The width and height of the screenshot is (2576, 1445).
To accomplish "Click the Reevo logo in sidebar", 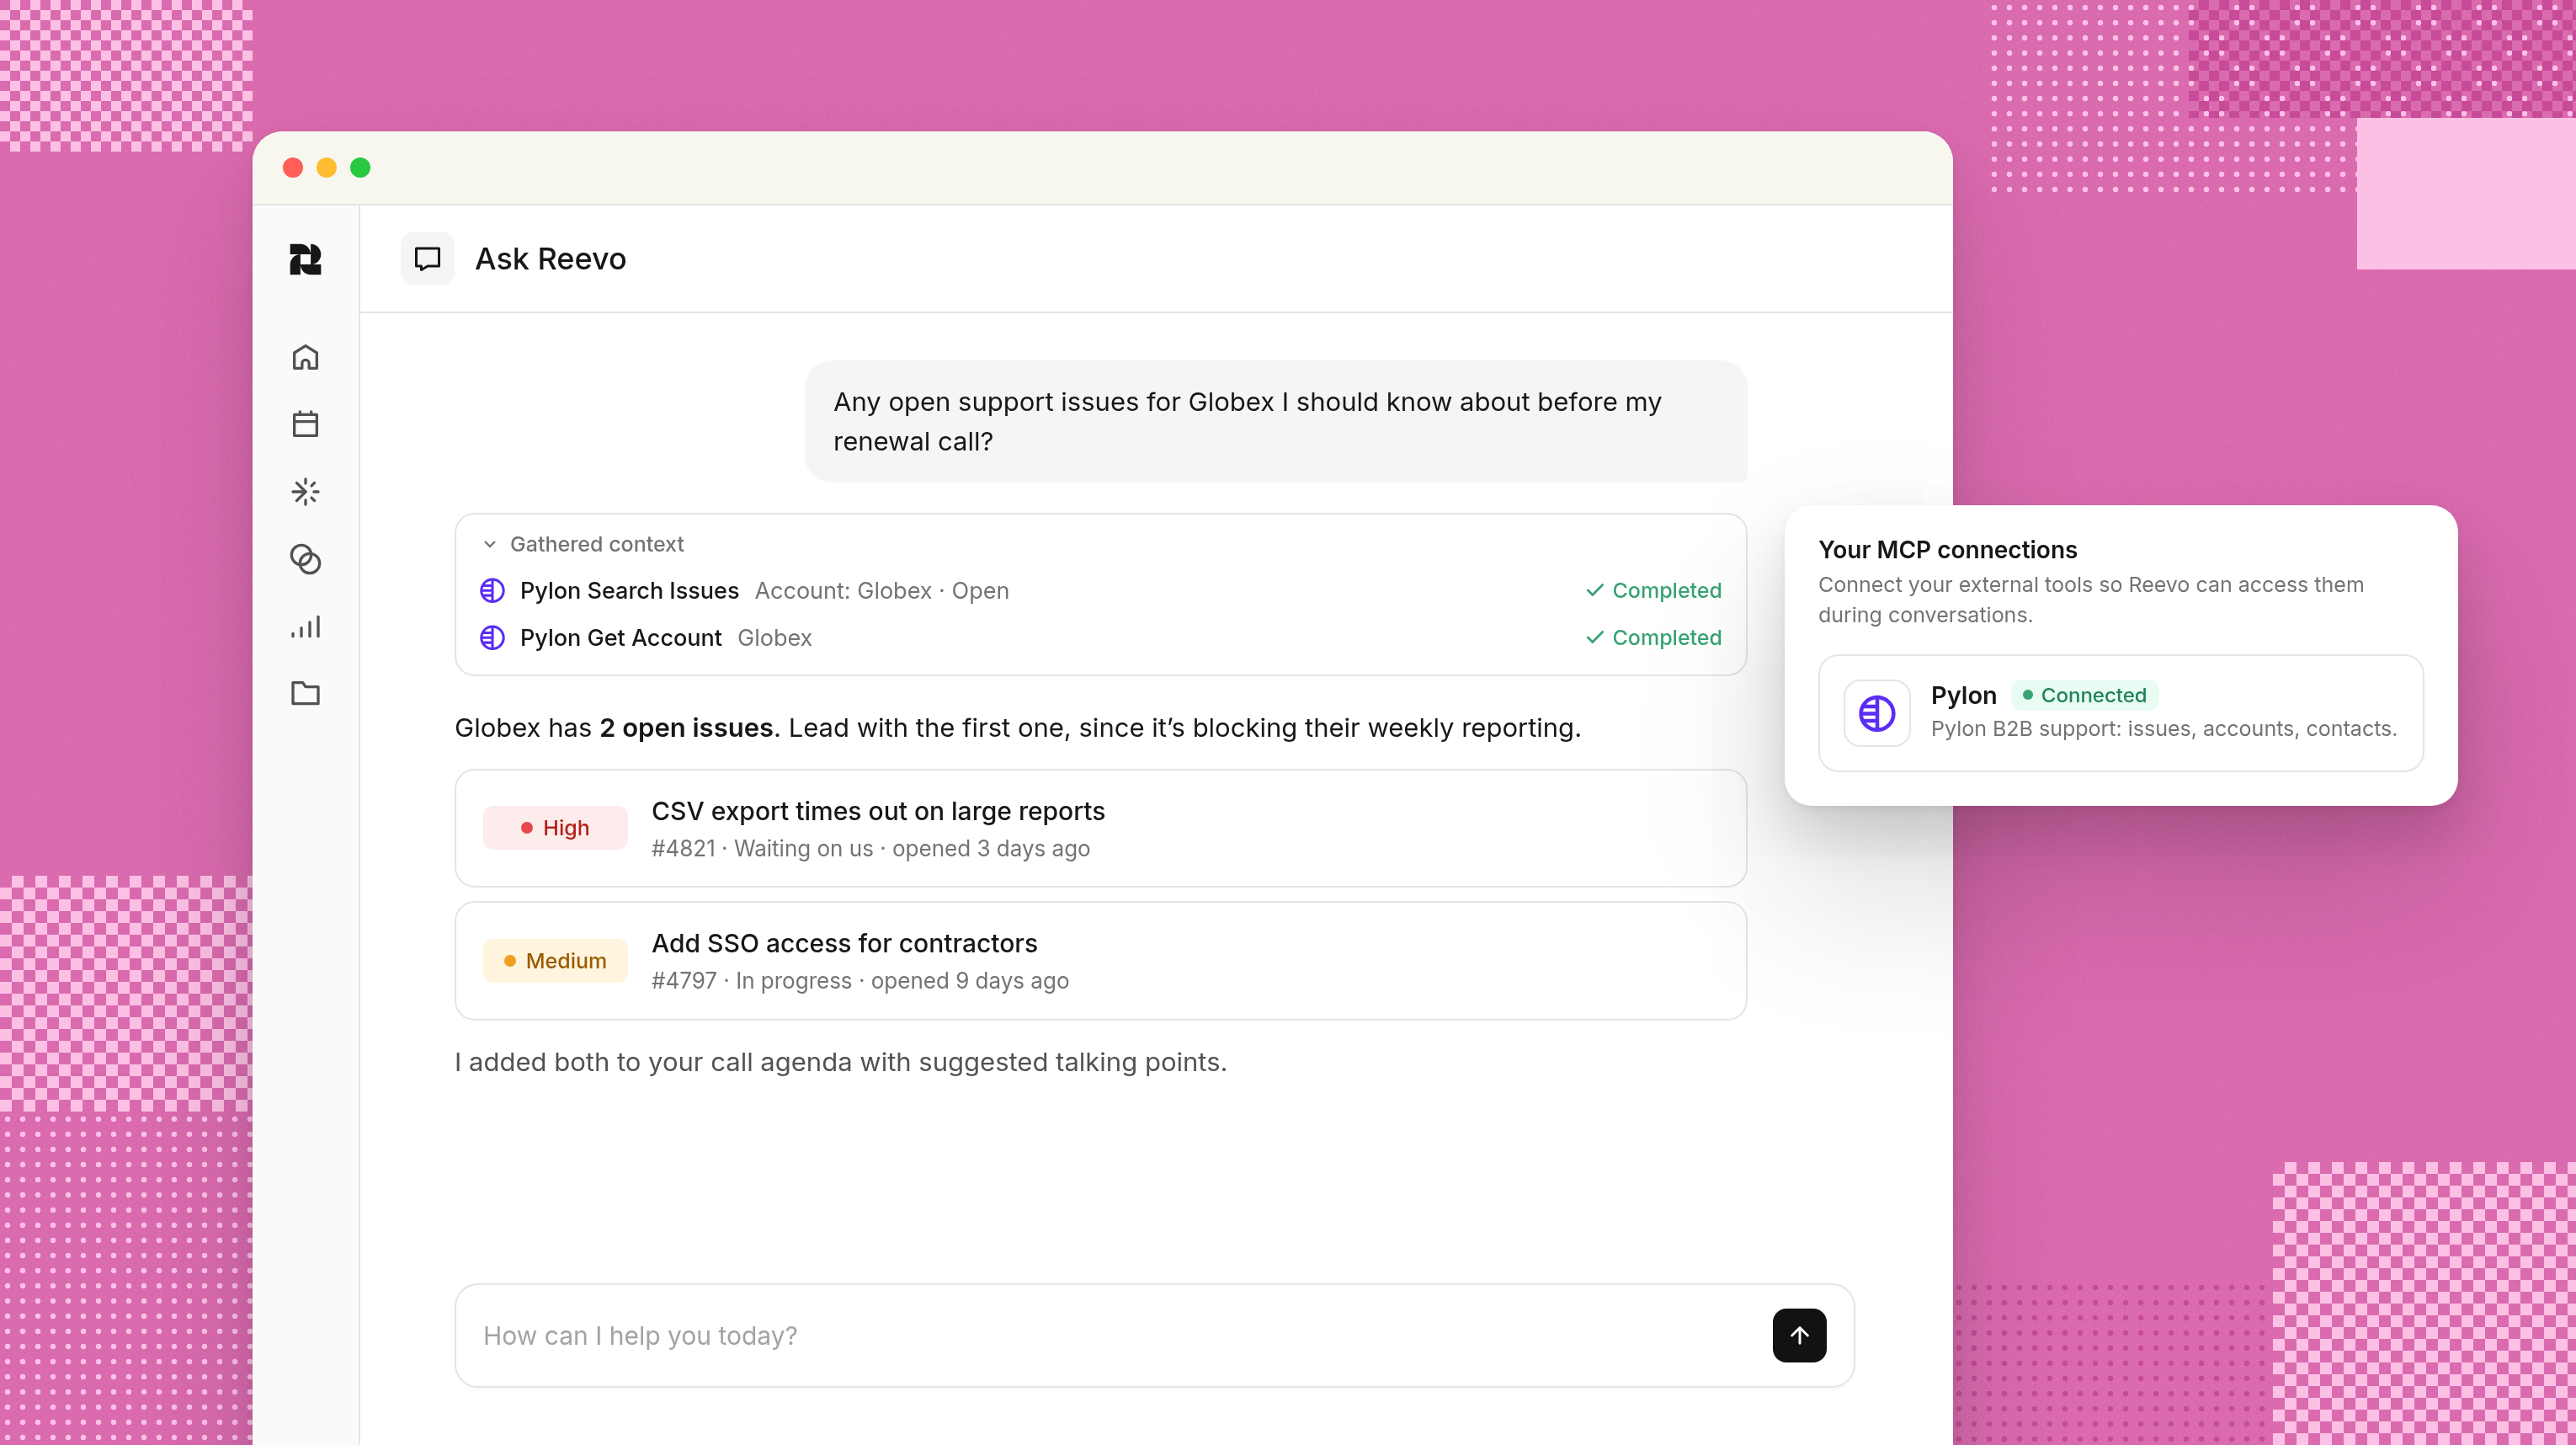I will 305,259.
